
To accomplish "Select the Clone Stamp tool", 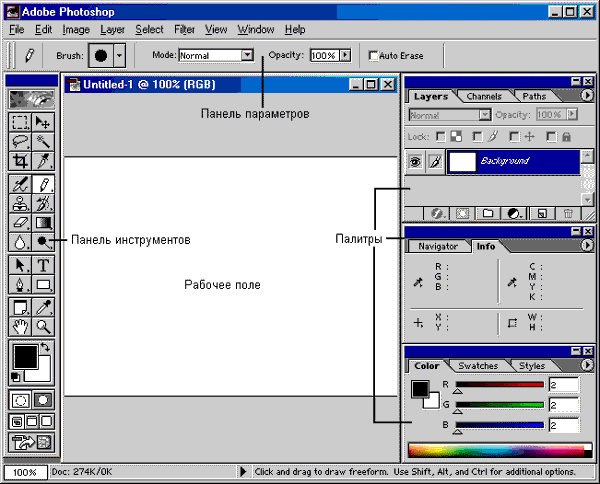I will click(20, 203).
